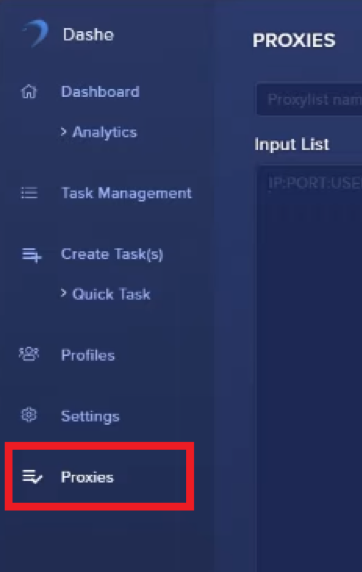
Task: Click the Proxylist name input field
Action: click(x=309, y=99)
